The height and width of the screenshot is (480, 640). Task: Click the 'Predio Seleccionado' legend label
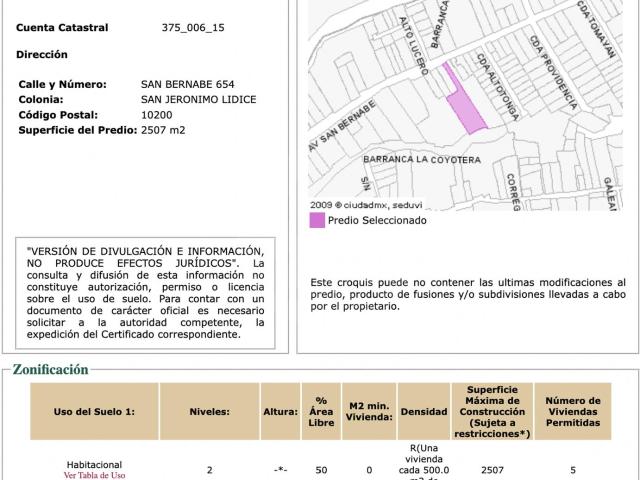pyautogui.click(x=377, y=220)
